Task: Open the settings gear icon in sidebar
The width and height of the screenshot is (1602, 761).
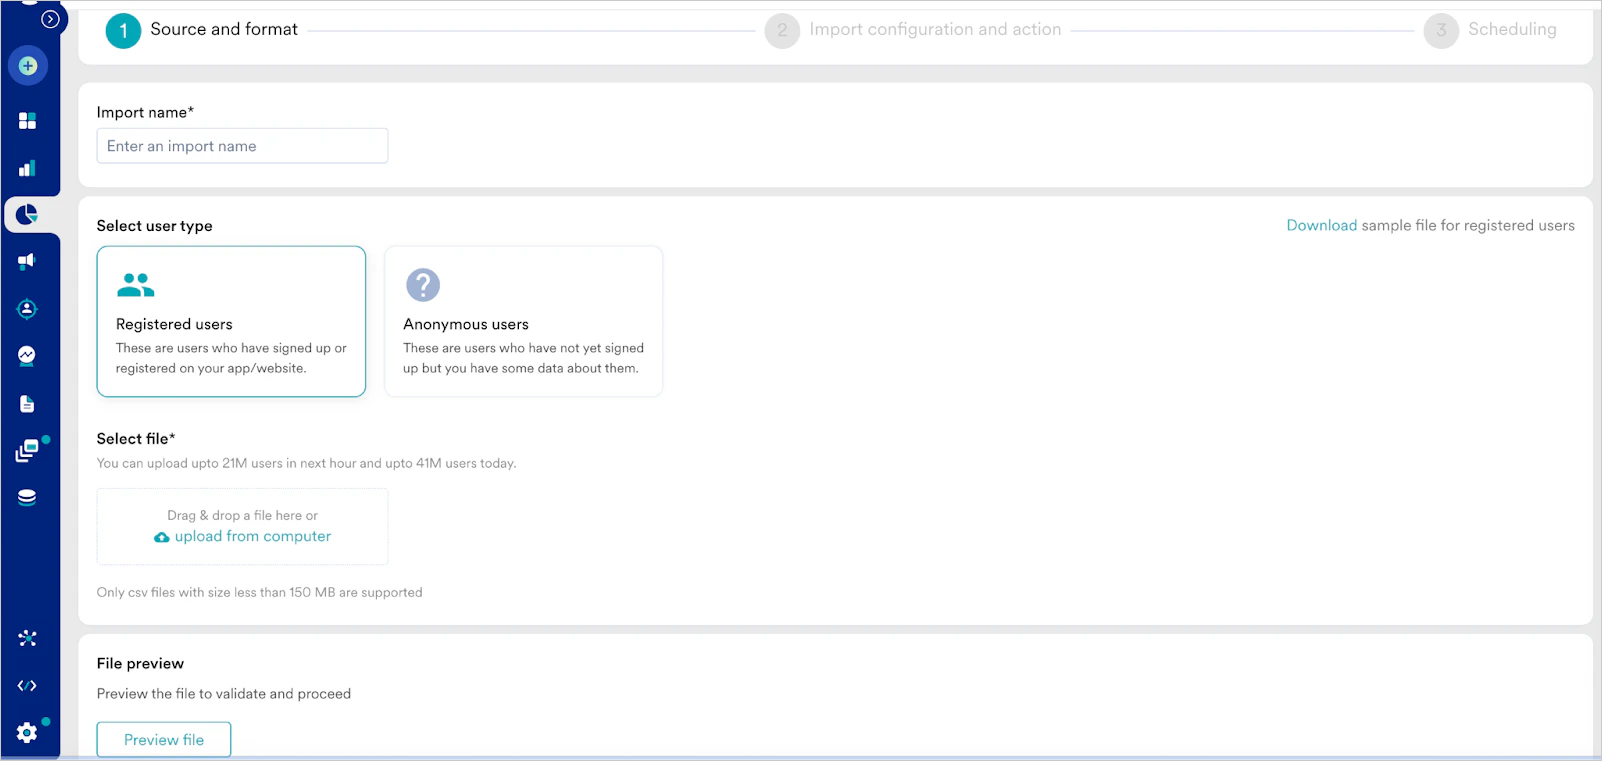Action: (28, 733)
